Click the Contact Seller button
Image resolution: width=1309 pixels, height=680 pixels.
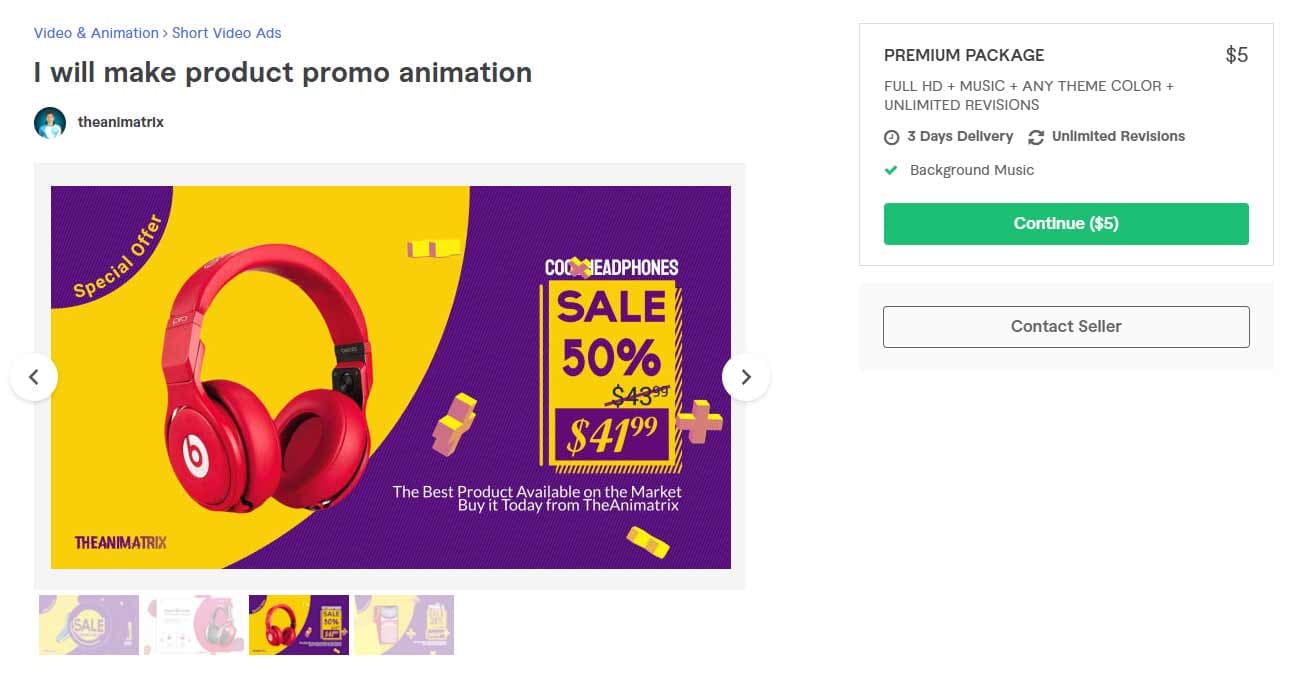pos(1066,327)
